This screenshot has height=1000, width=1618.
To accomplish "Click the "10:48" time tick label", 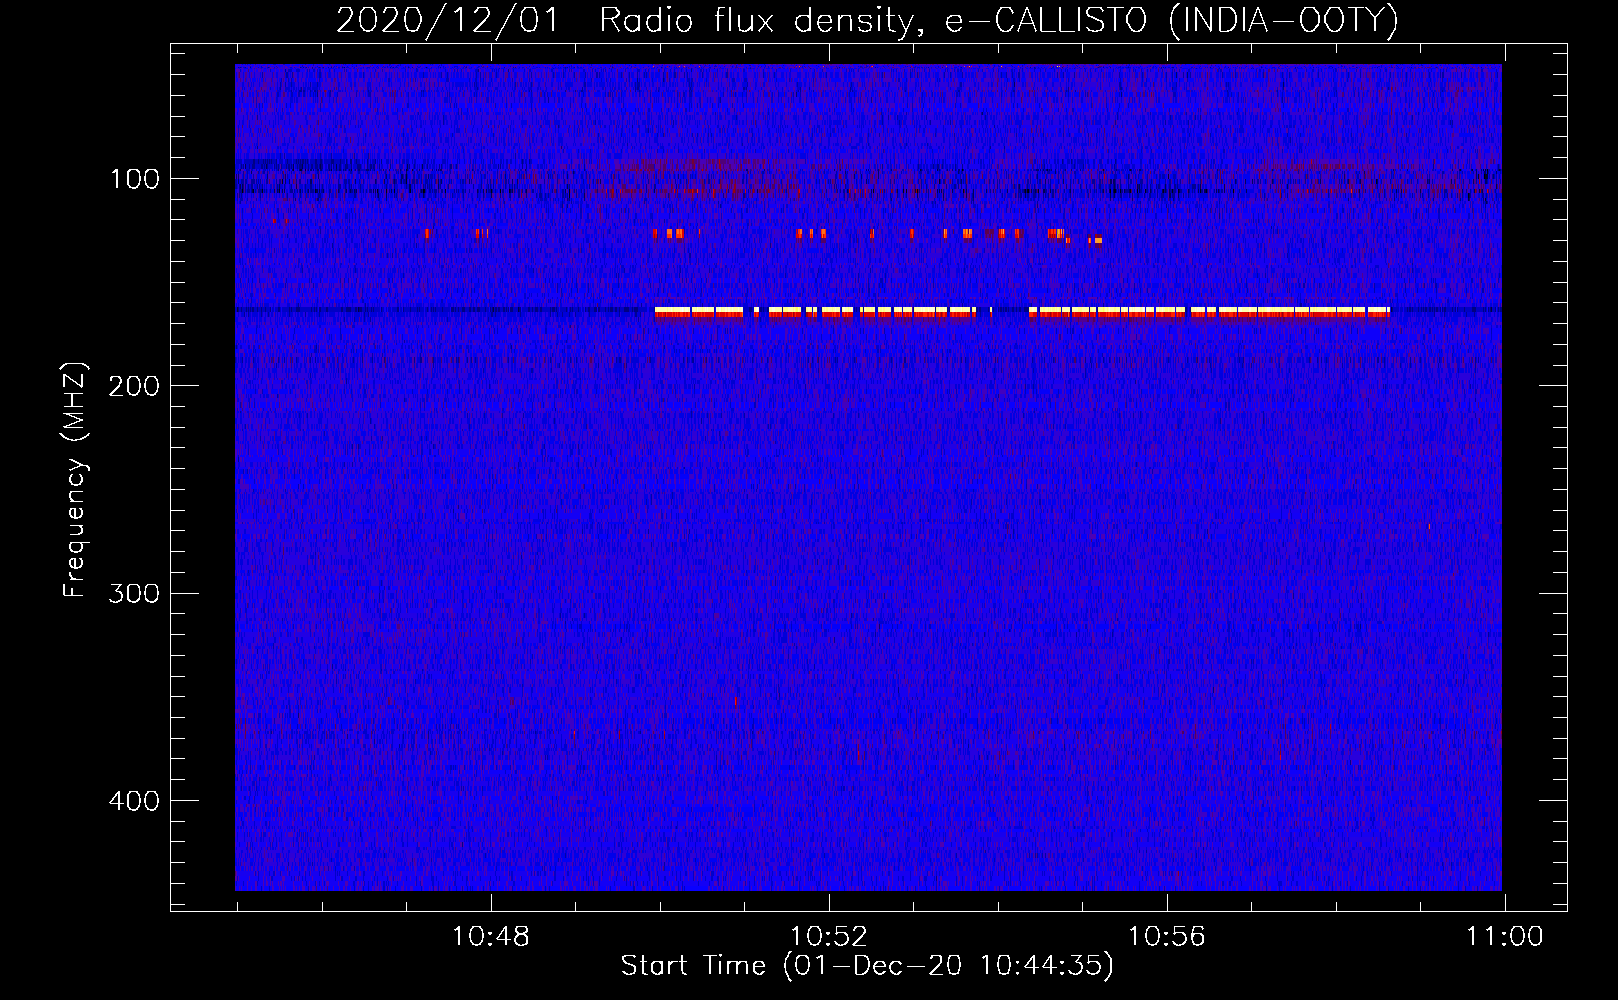I will (x=491, y=937).
